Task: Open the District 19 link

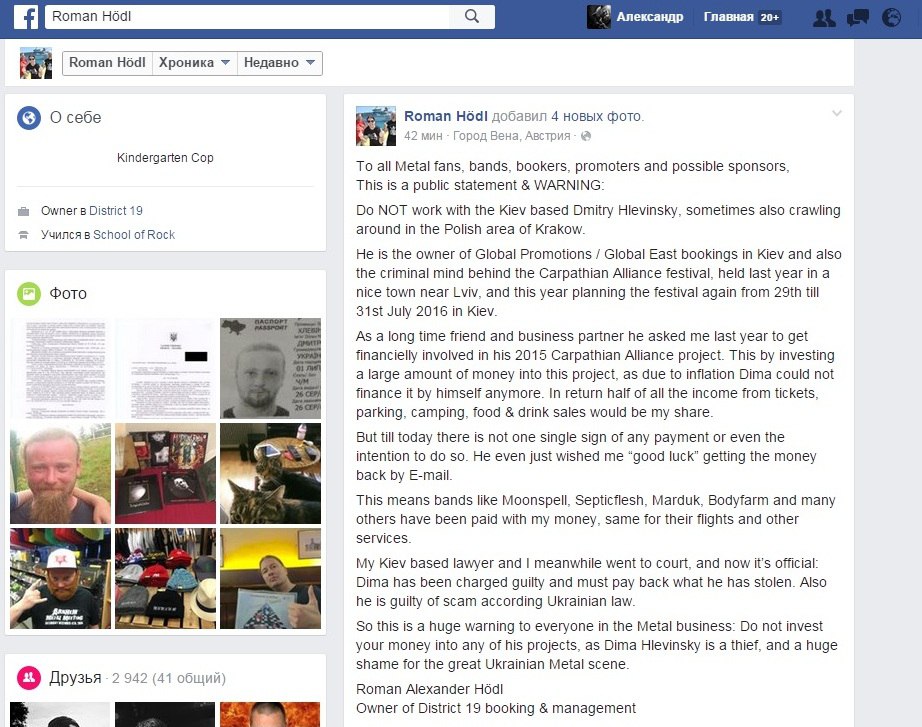Action: (x=116, y=211)
